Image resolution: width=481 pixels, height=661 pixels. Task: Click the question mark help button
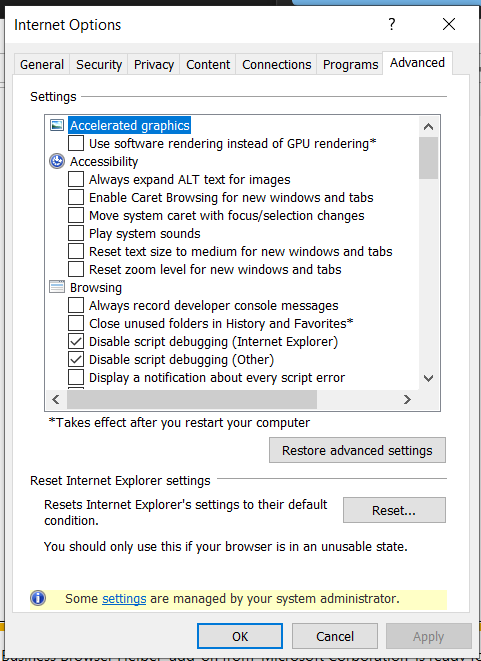click(392, 24)
